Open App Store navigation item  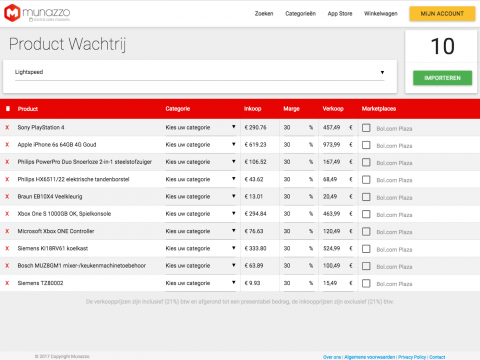coord(340,14)
